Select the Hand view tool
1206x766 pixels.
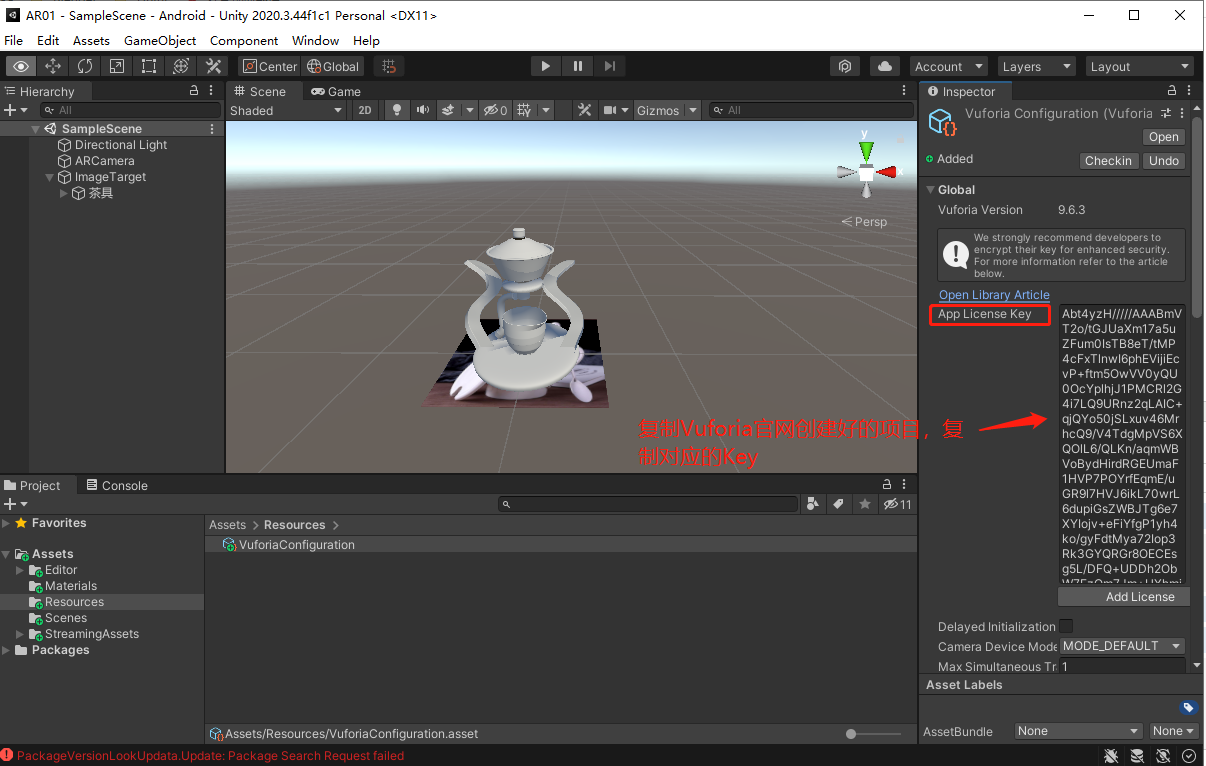[x=21, y=66]
